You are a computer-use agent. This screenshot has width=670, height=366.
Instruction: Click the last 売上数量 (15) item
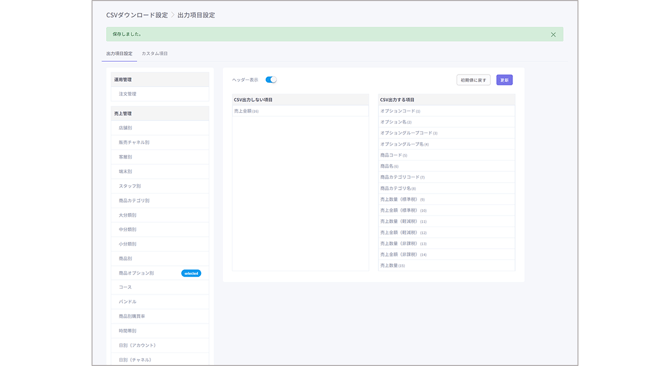tap(447, 266)
